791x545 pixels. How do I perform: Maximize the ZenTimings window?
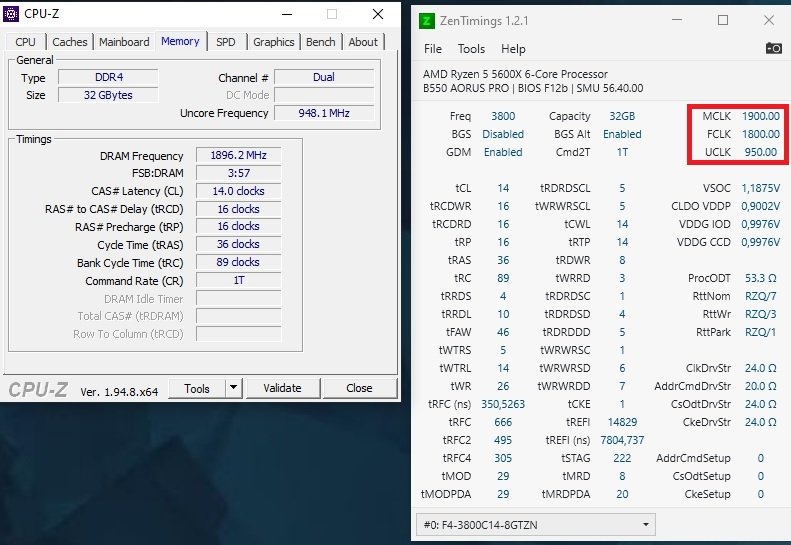point(723,20)
